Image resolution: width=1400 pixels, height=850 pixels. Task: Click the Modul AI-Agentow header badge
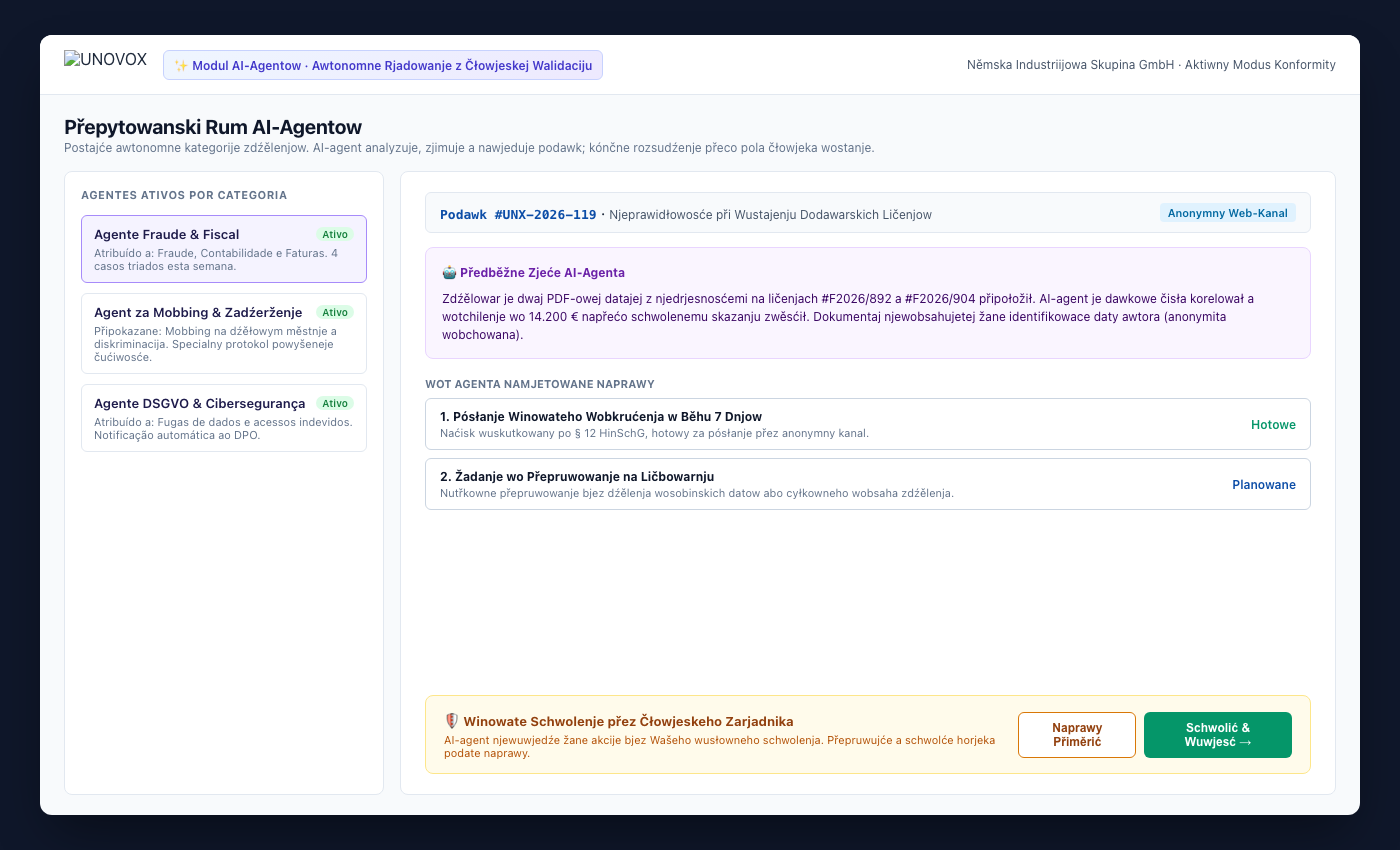click(383, 66)
